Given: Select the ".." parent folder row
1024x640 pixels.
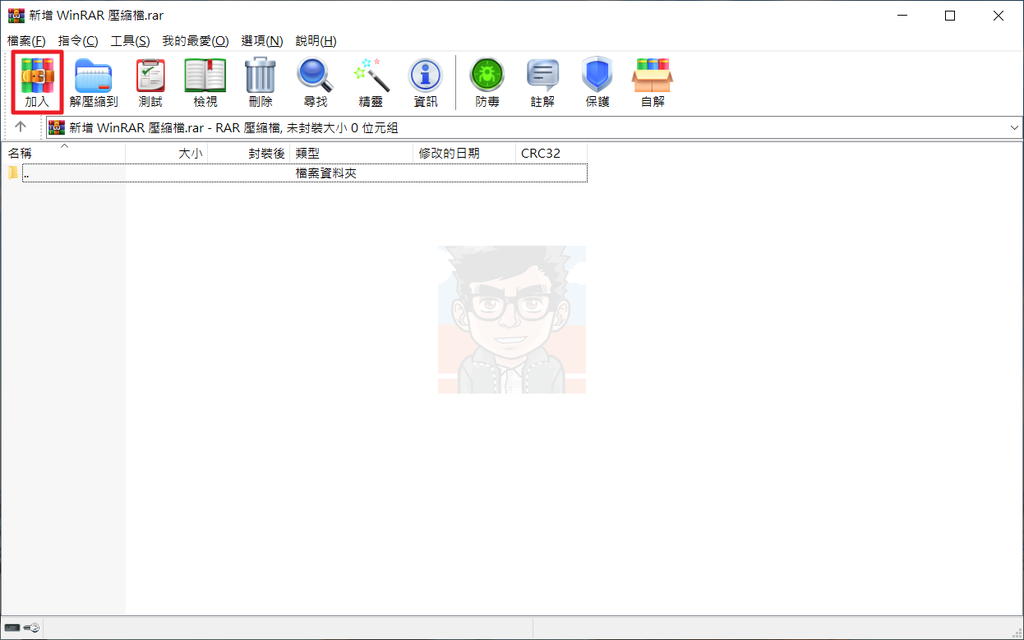Looking at the screenshot, I should click(x=295, y=174).
